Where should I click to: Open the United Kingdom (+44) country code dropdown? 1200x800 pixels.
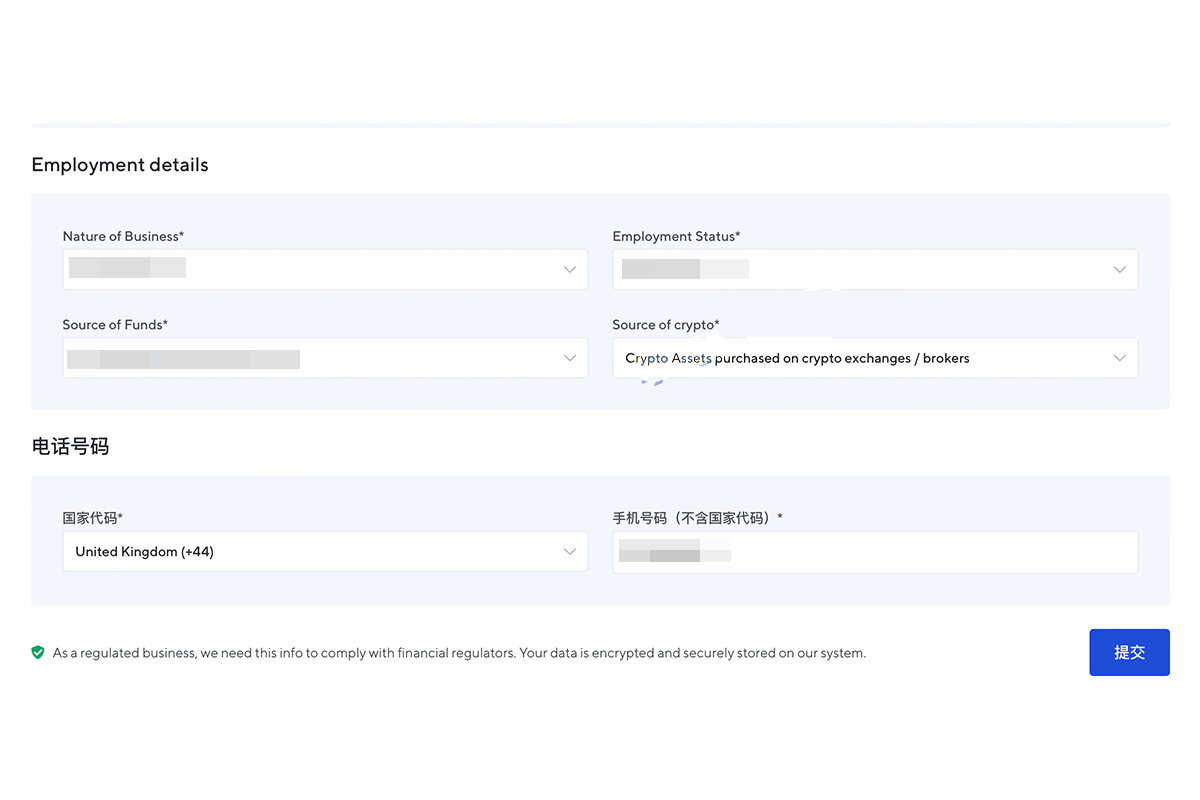325,551
